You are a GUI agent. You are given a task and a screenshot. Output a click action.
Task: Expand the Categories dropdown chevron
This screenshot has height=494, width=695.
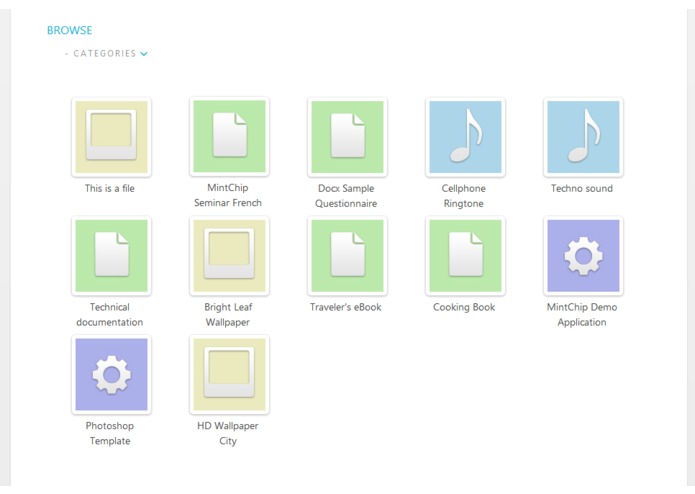click(x=144, y=54)
